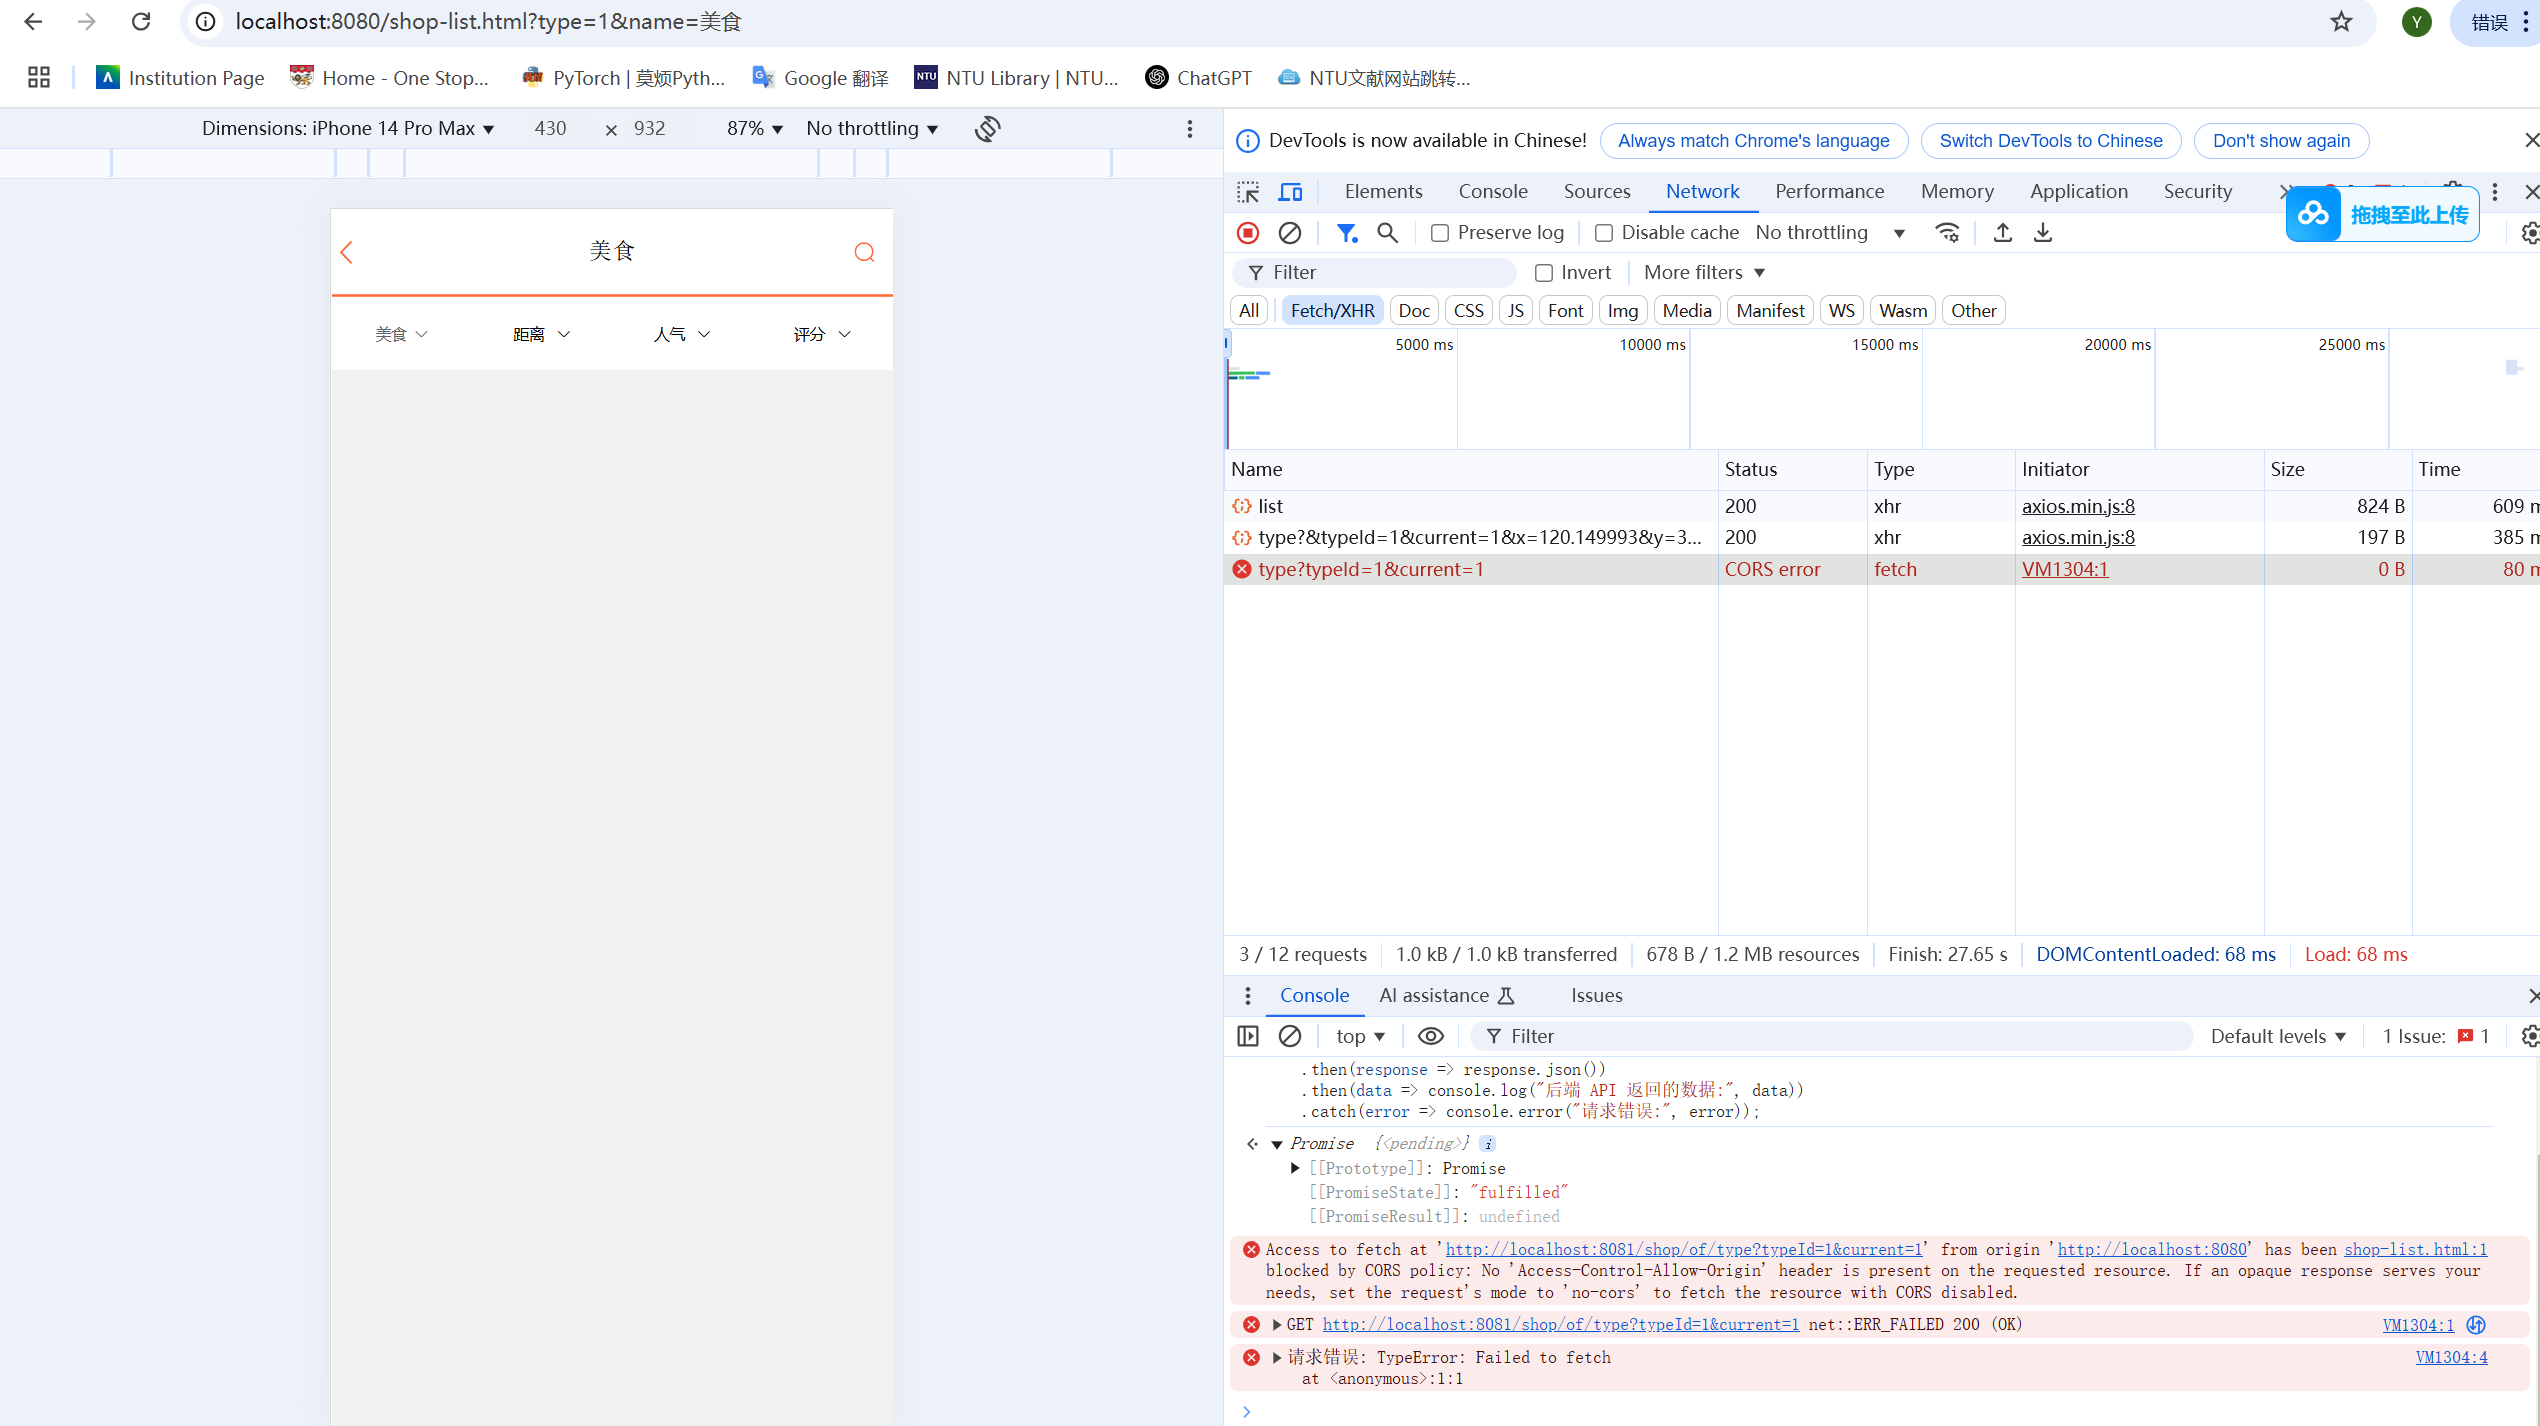The height and width of the screenshot is (1426, 2540).
Task: Open the axios.min.js:8 initiator link for list
Action: click(2078, 506)
